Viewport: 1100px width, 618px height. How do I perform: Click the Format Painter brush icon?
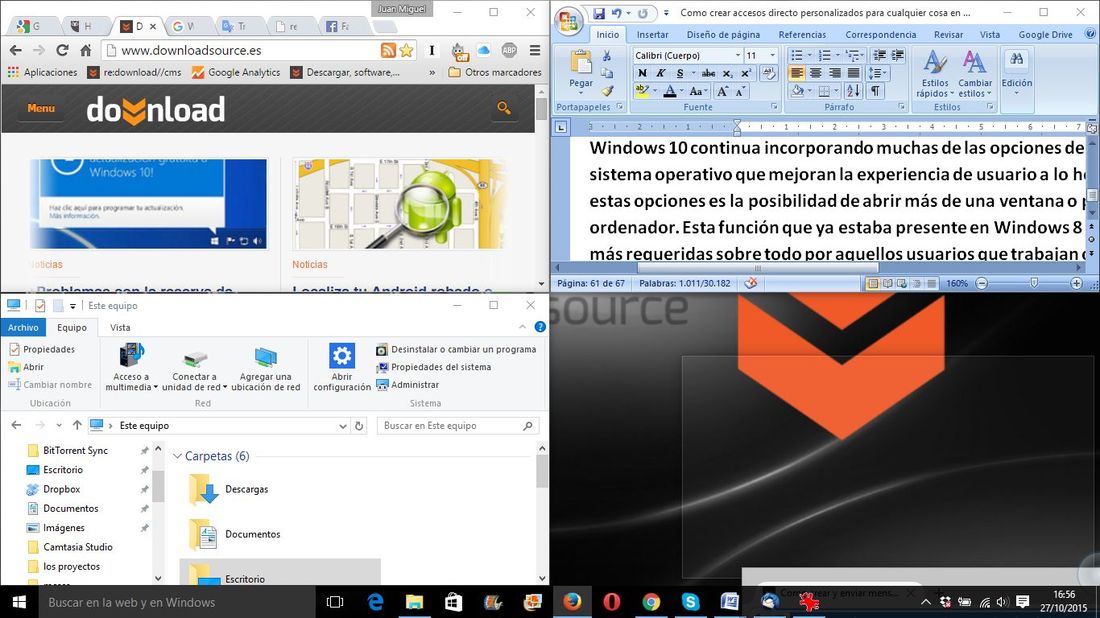pos(608,90)
